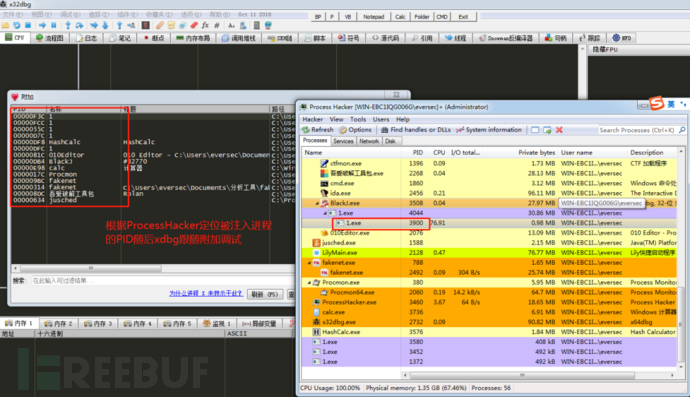690x397 pixels.
Task: Select the HashCalc.exe process row
Action: (489, 332)
